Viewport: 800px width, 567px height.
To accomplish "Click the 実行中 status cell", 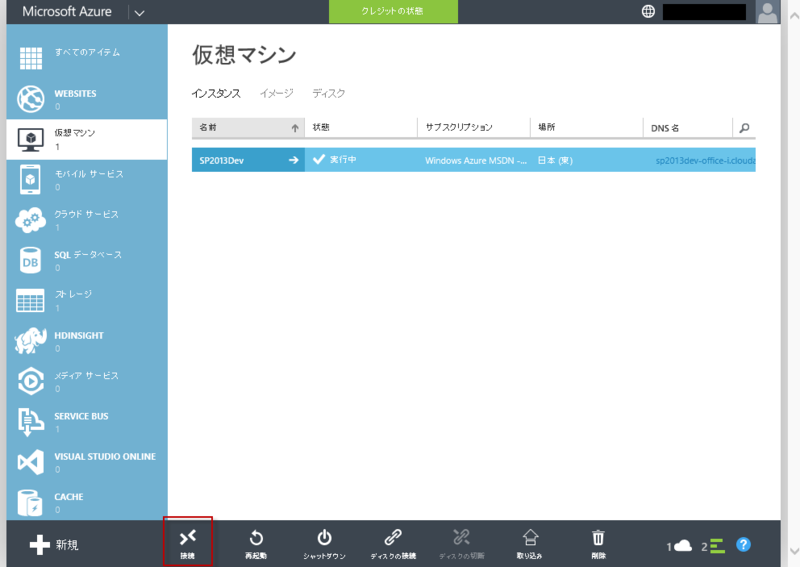I will pos(361,160).
